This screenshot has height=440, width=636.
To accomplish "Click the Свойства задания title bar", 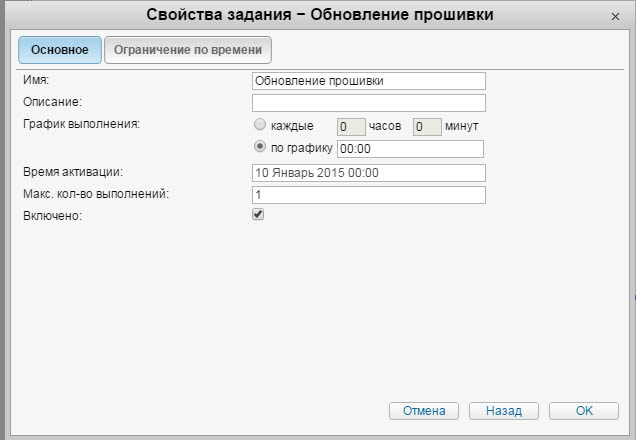I will [319, 15].
